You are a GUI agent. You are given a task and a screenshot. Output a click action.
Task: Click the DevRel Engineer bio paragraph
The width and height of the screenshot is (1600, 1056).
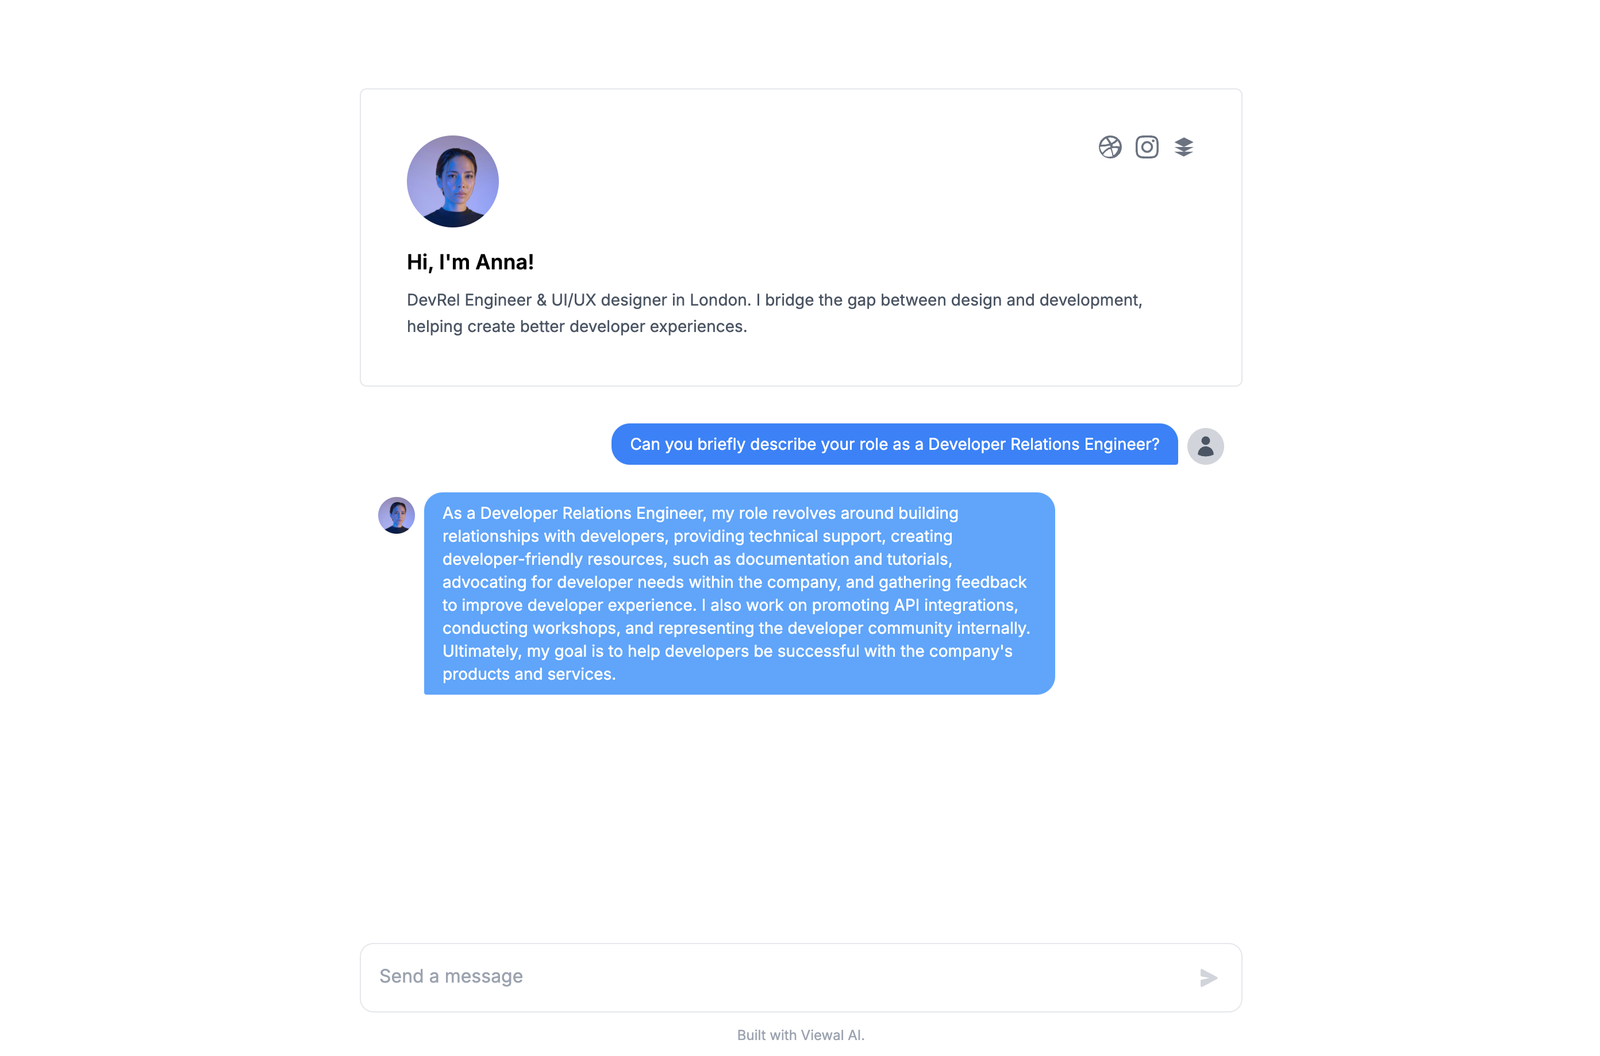775,313
